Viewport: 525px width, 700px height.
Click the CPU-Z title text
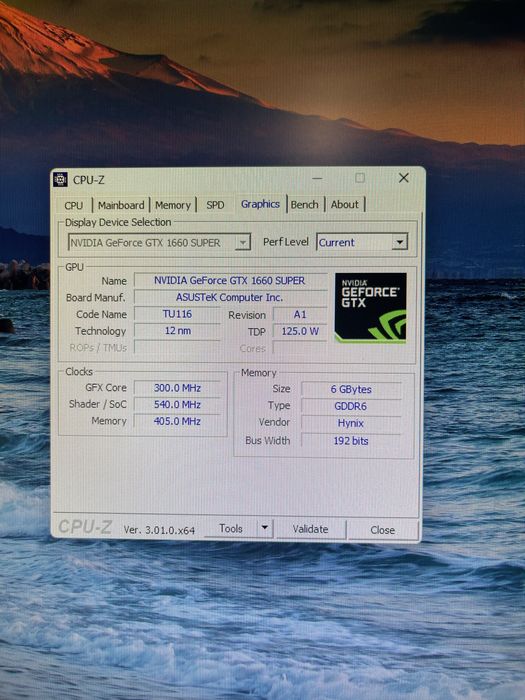[x=88, y=180]
